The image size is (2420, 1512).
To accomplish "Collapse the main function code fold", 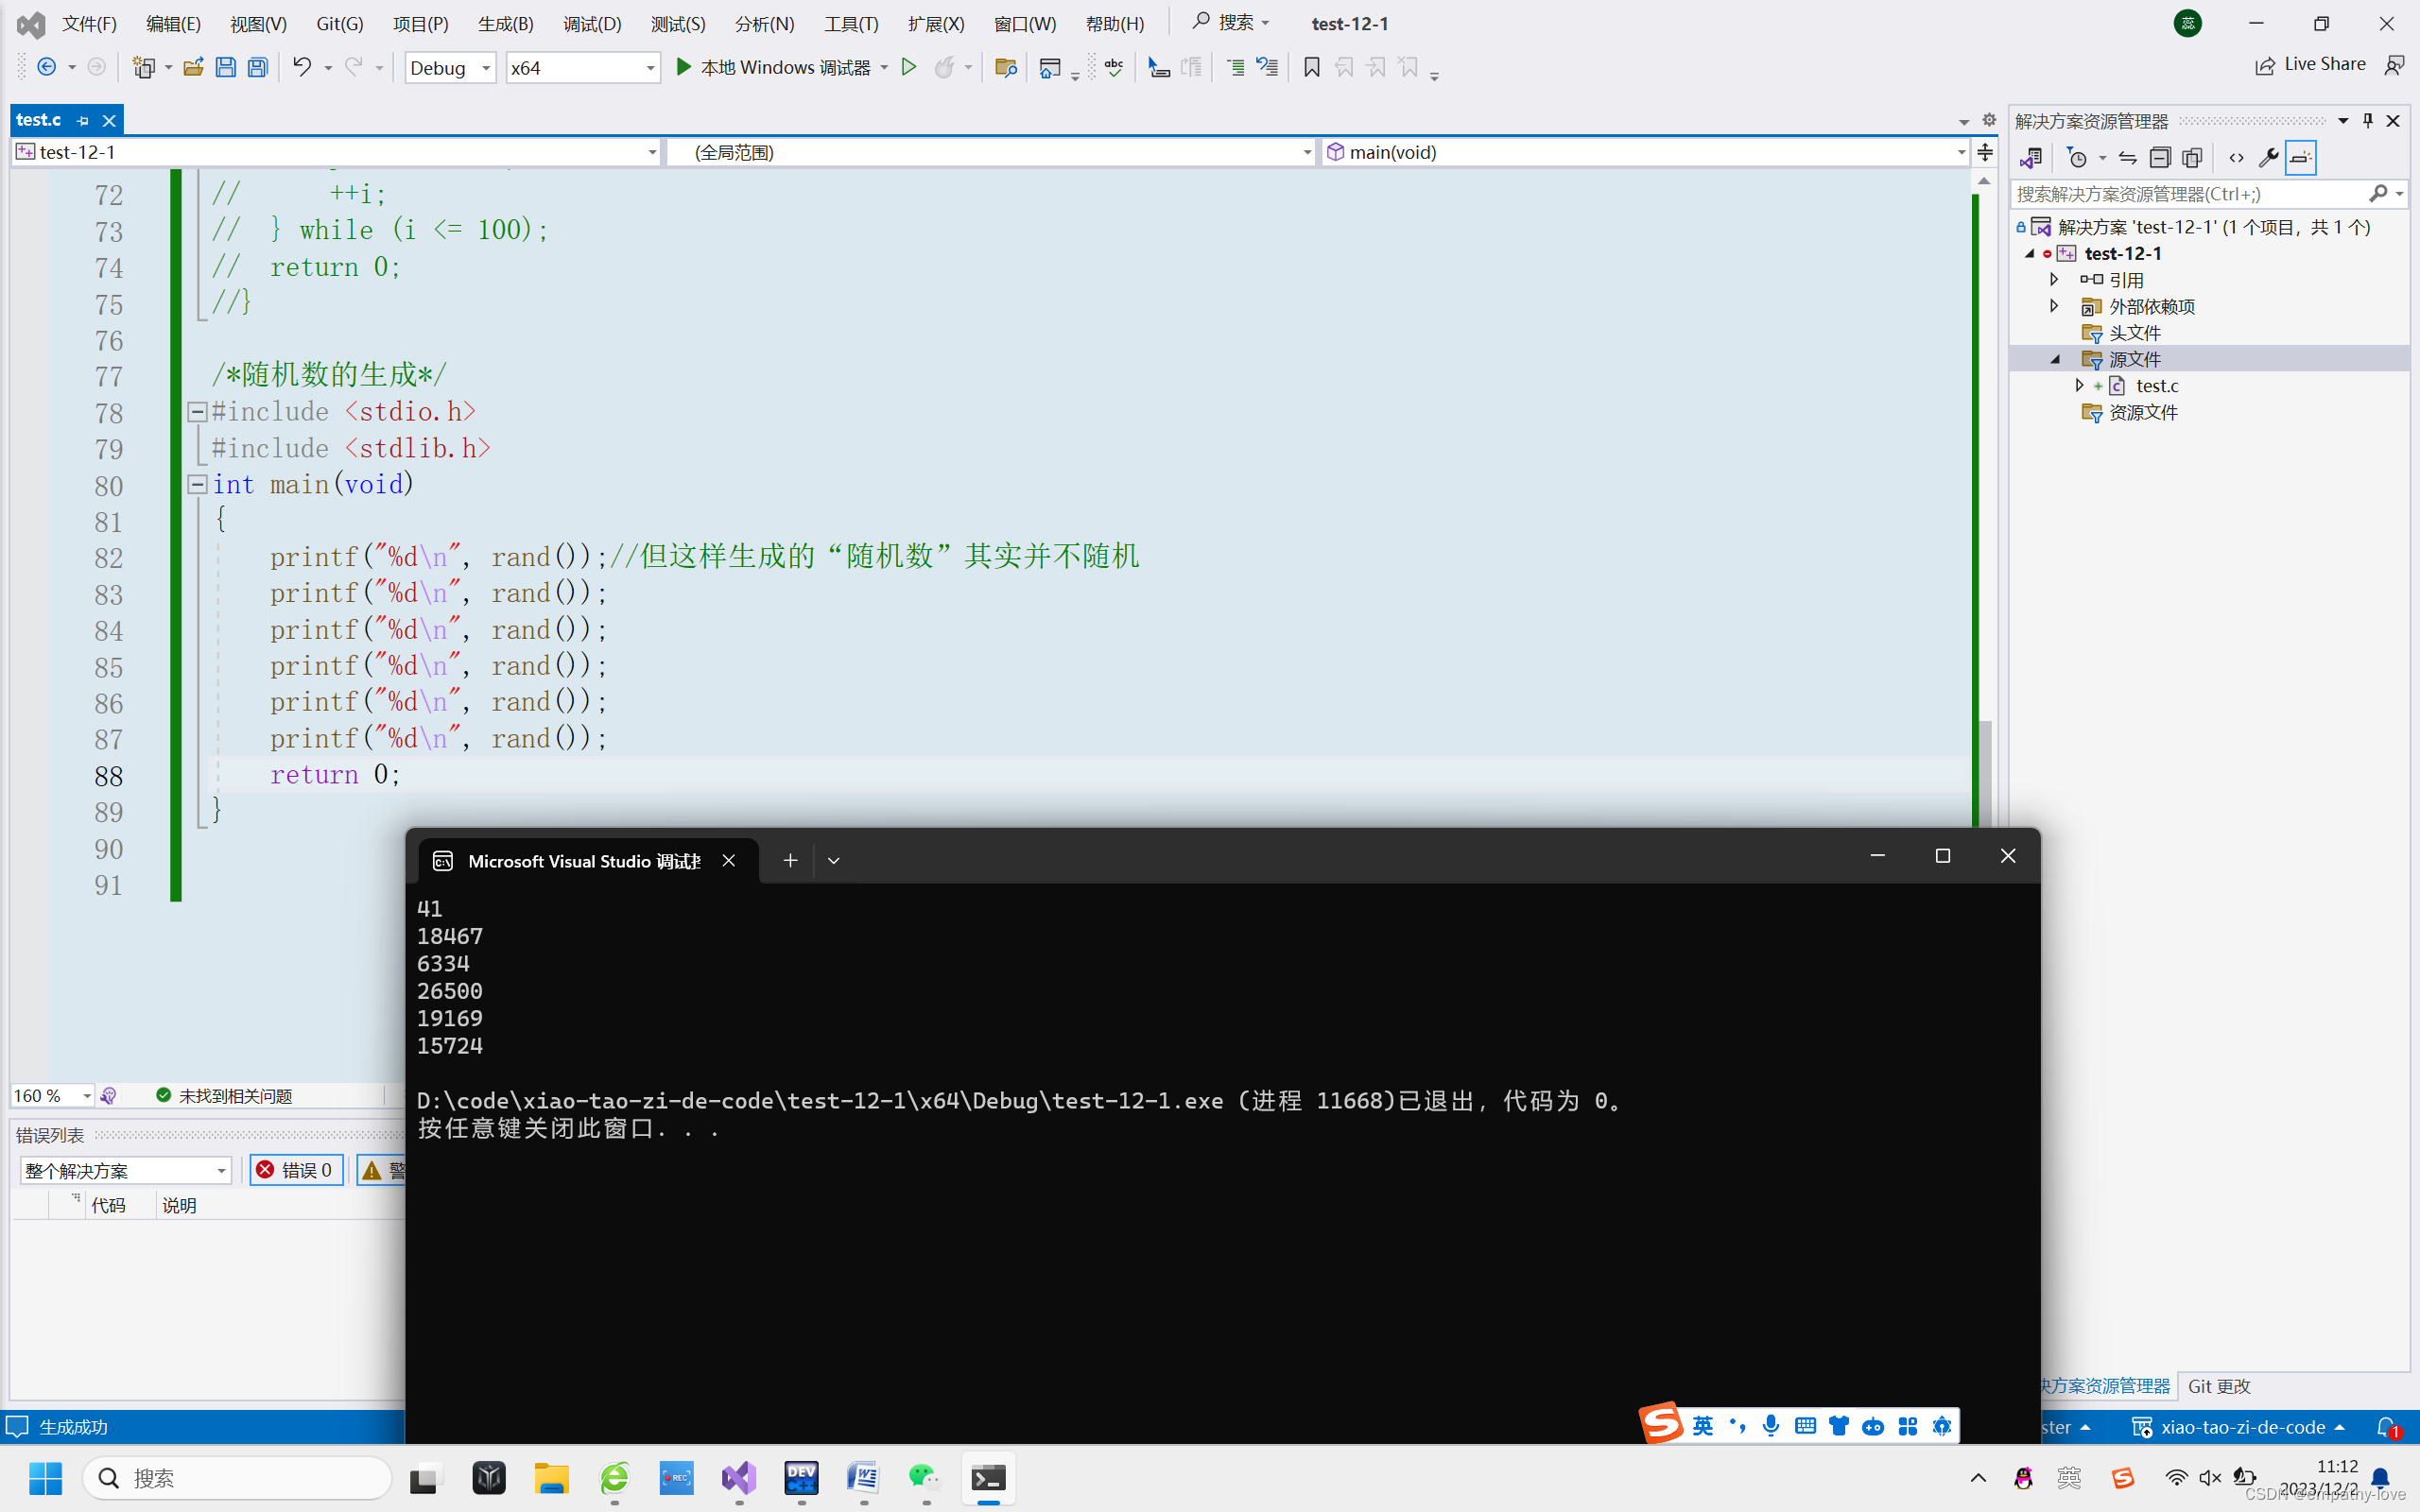I will (197, 485).
